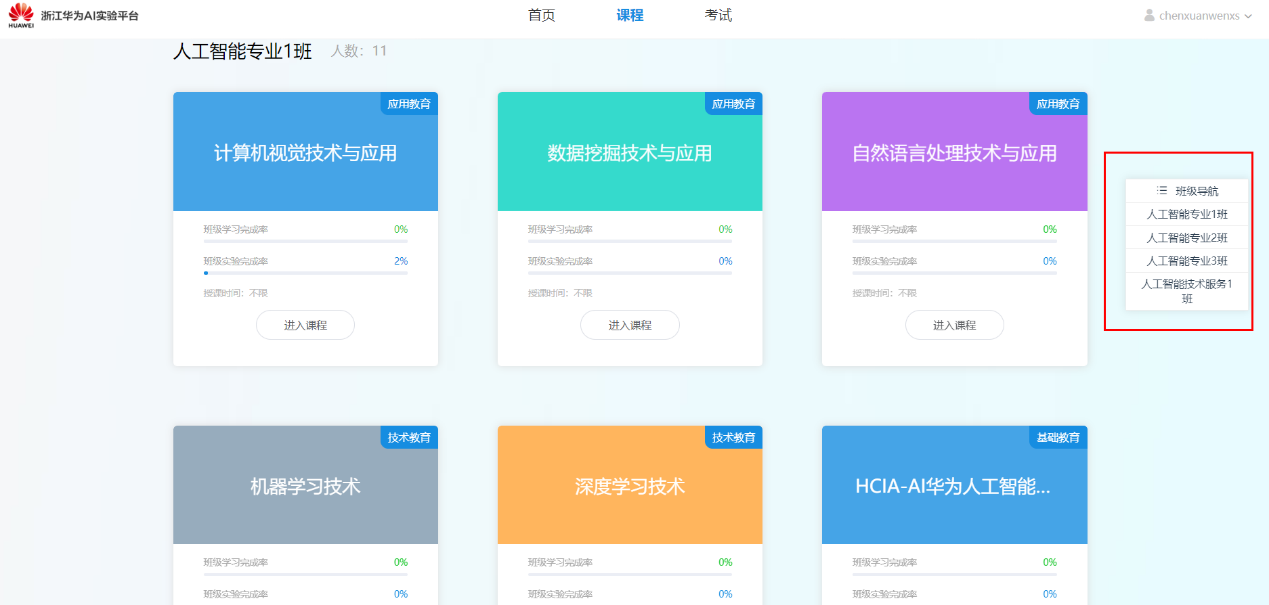Image resolution: width=1269 pixels, height=605 pixels.
Task: Click the 应用教育 tag on 自然语言处理技术与应用
Action: [x=1058, y=104]
